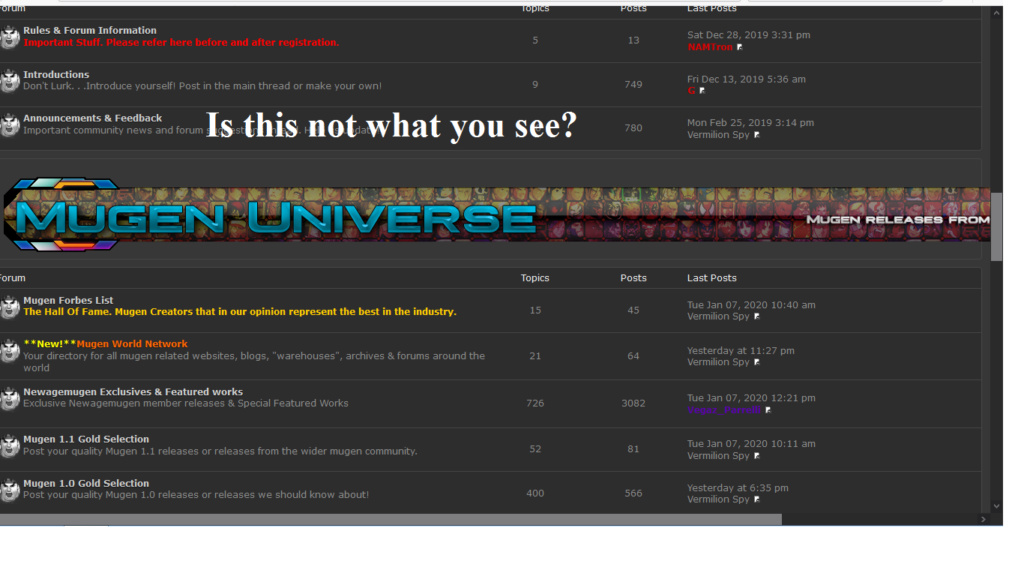
Task: View latest post icon in Mugen 1.0 Gold row
Action: point(757,500)
